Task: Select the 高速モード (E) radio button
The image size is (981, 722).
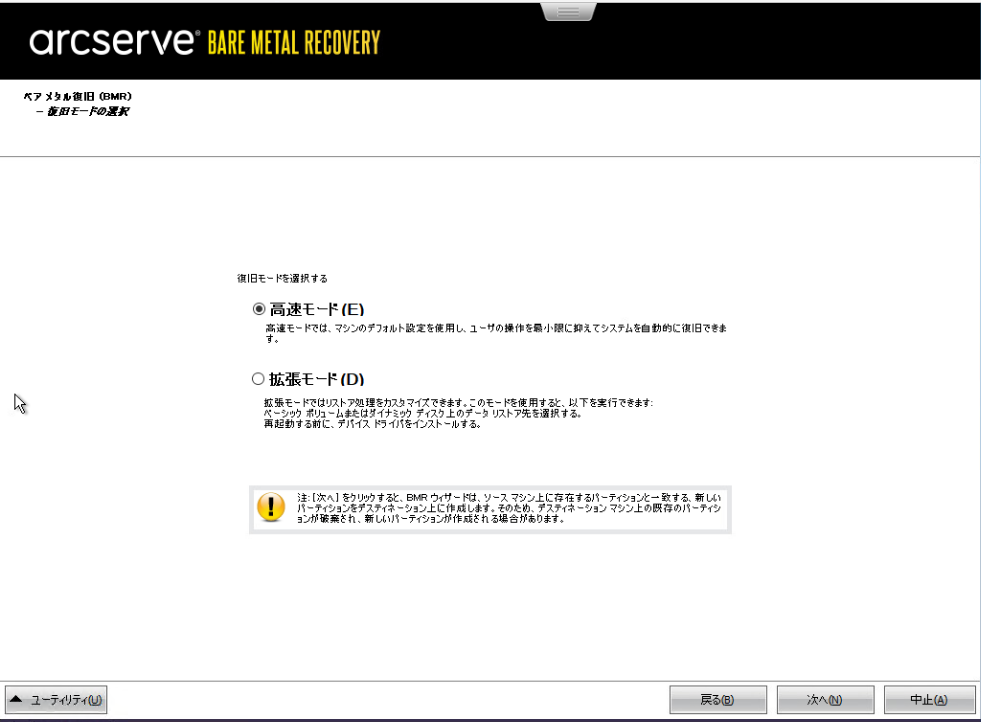Action: point(258,309)
